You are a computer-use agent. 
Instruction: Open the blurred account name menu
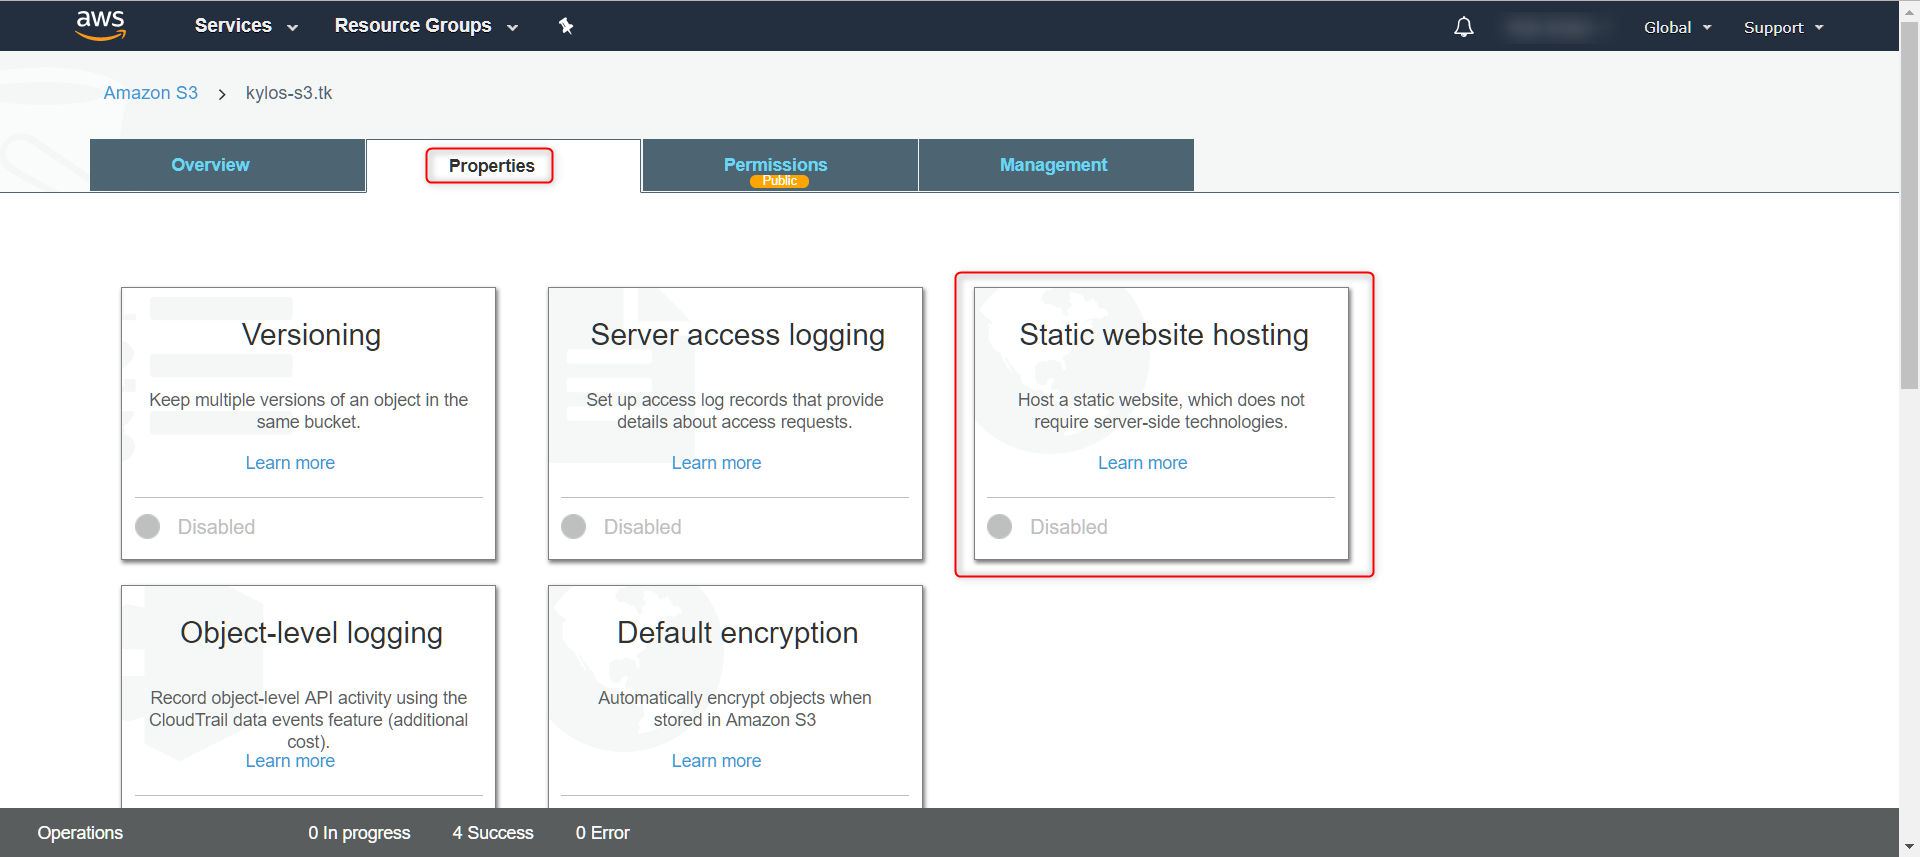1557,27
